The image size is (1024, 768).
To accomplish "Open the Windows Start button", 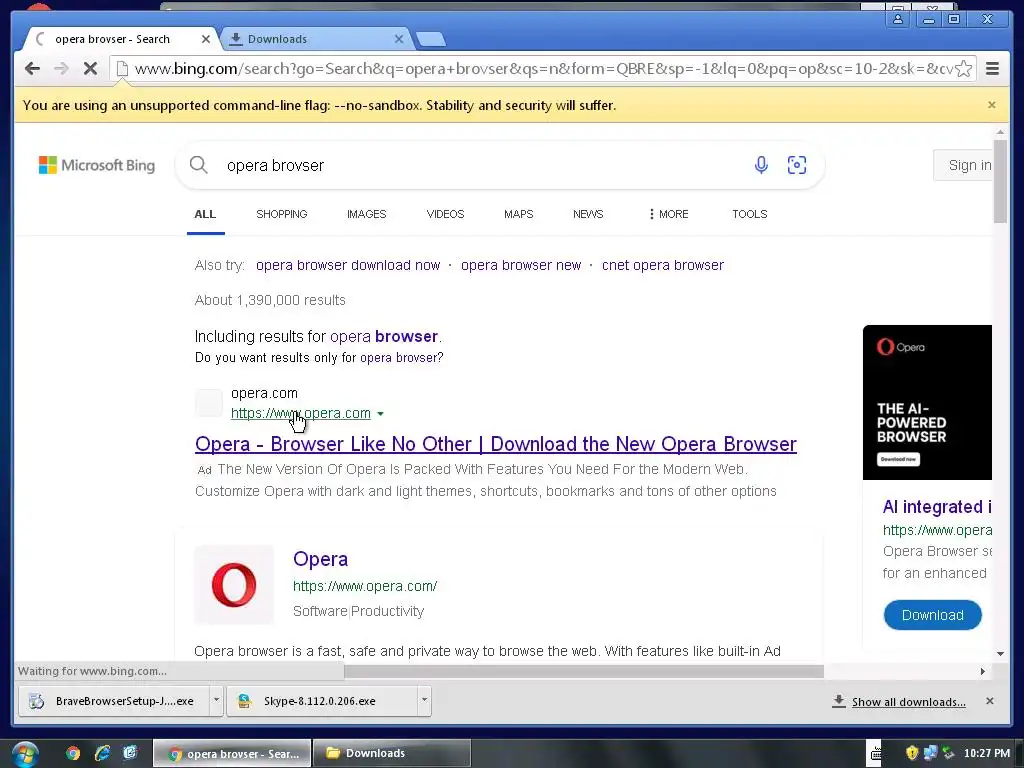I will pyautogui.click(x=24, y=754).
